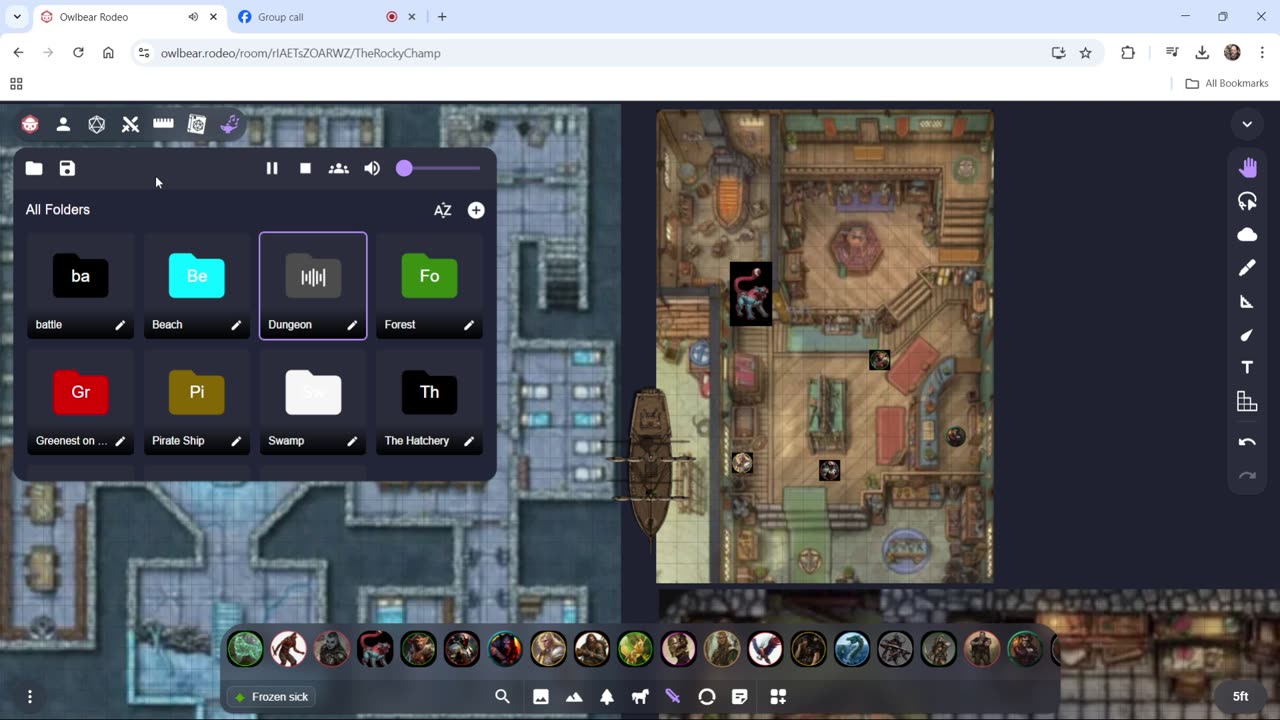Open the dice roller extension icon

point(97,124)
